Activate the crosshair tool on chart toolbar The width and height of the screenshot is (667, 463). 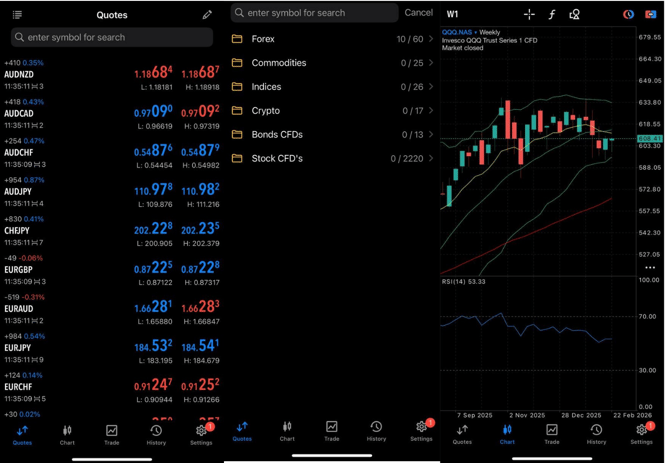(x=529, y=14)
